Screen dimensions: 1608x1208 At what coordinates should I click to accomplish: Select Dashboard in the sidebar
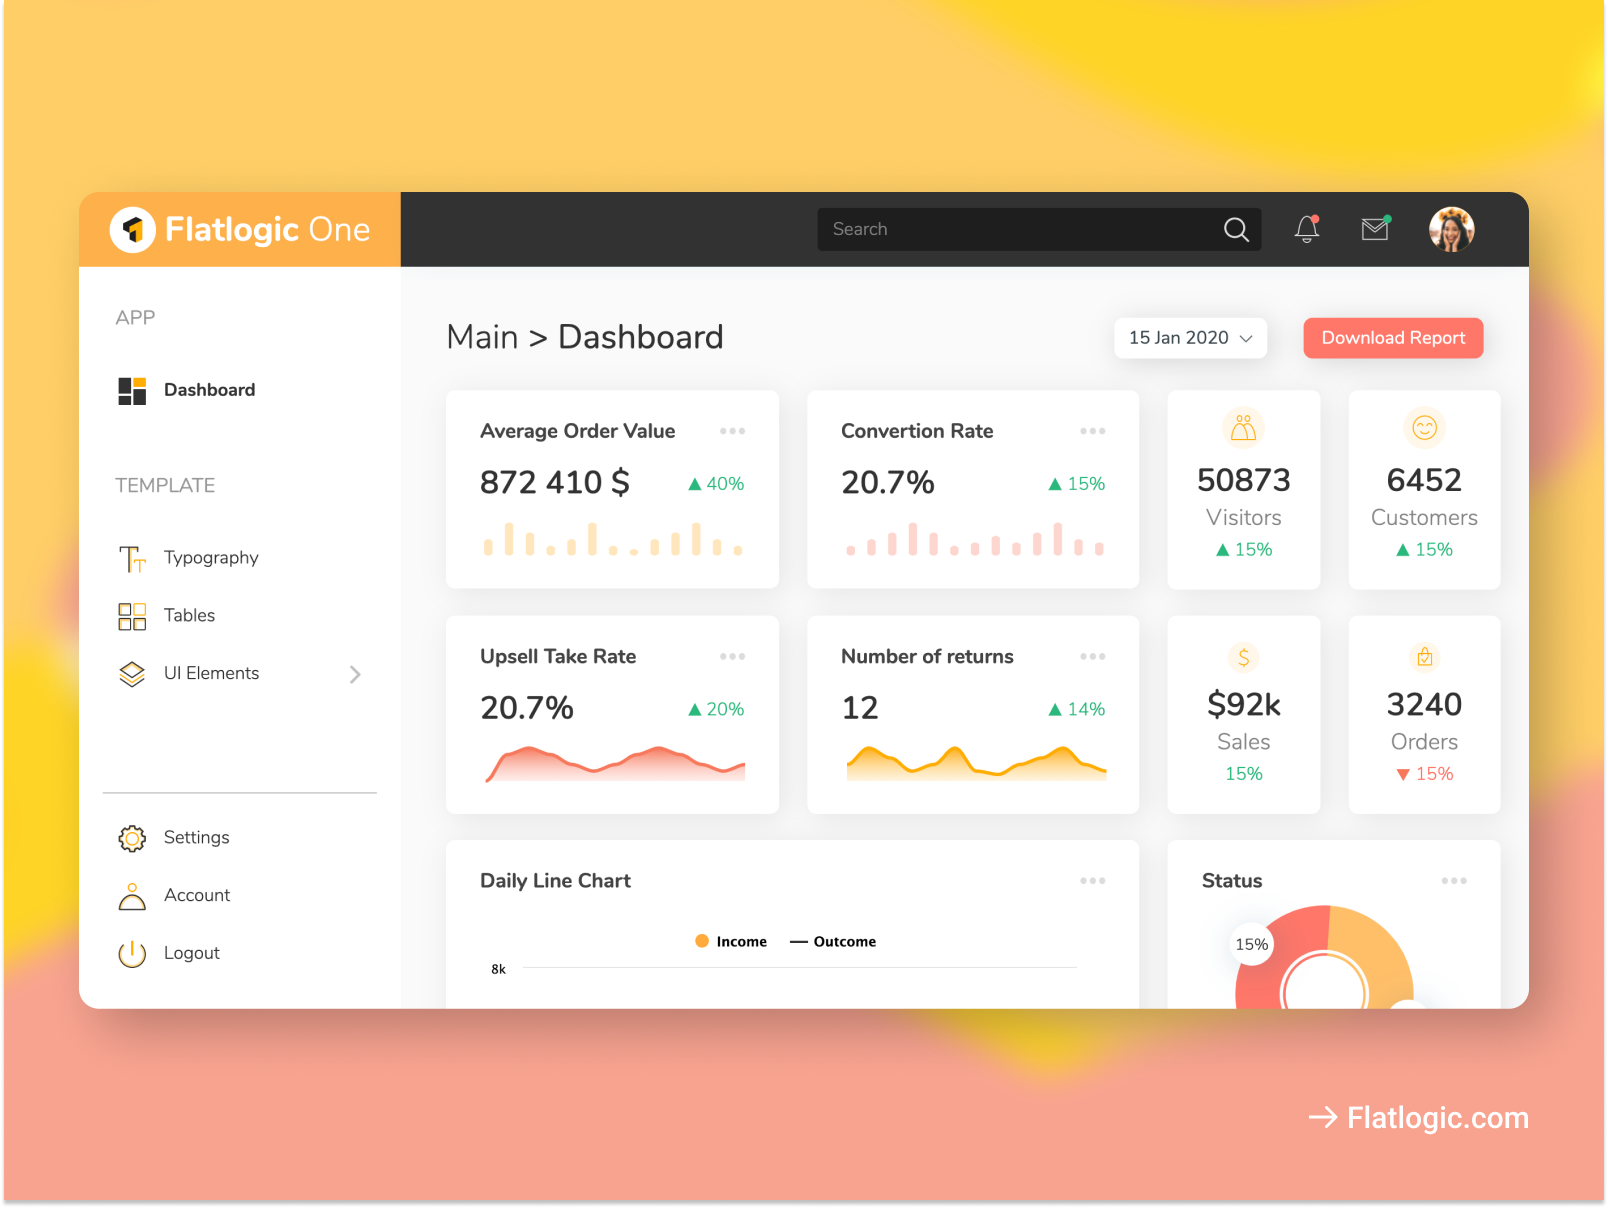coord(209,390)
